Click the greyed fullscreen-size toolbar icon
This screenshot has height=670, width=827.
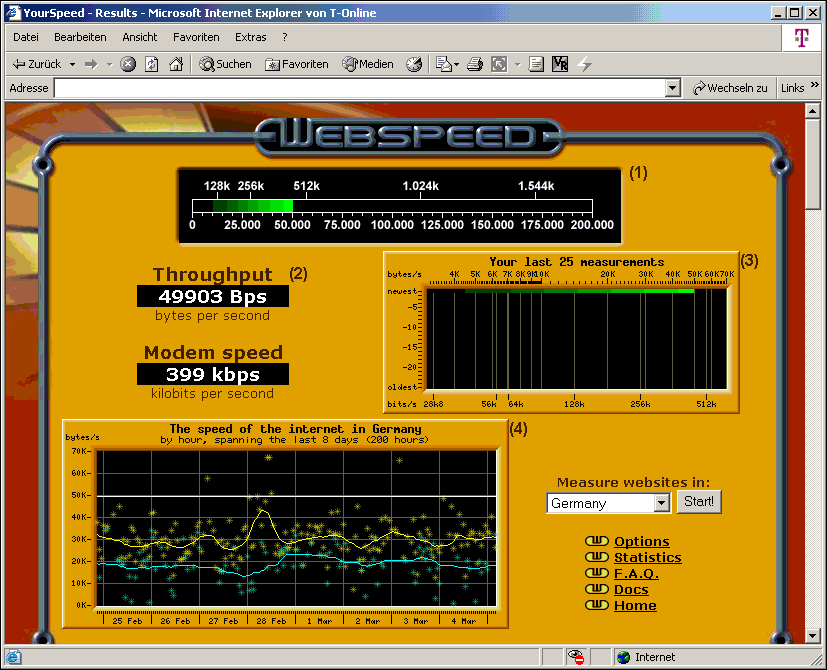click(499, 64)
